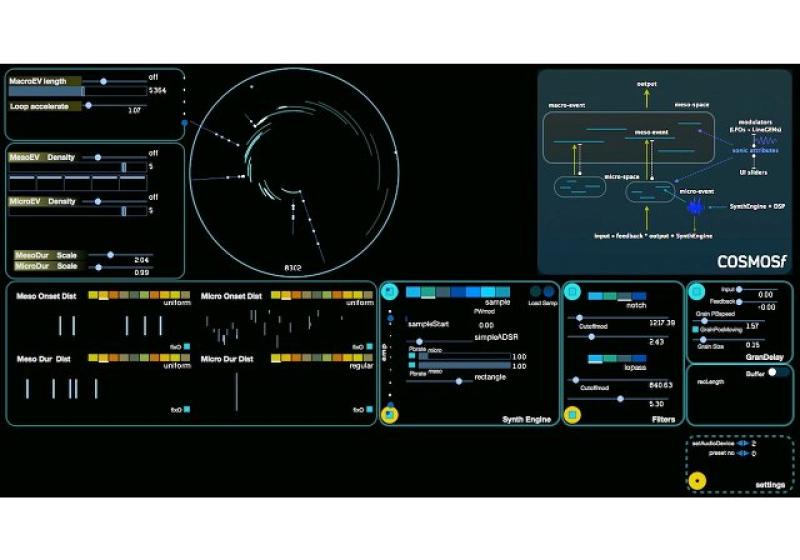The height and width of the screenshot is (560, 800).
Task: Click the 'off' label next to MicroEV Density
Action: [x=153, y=197]
